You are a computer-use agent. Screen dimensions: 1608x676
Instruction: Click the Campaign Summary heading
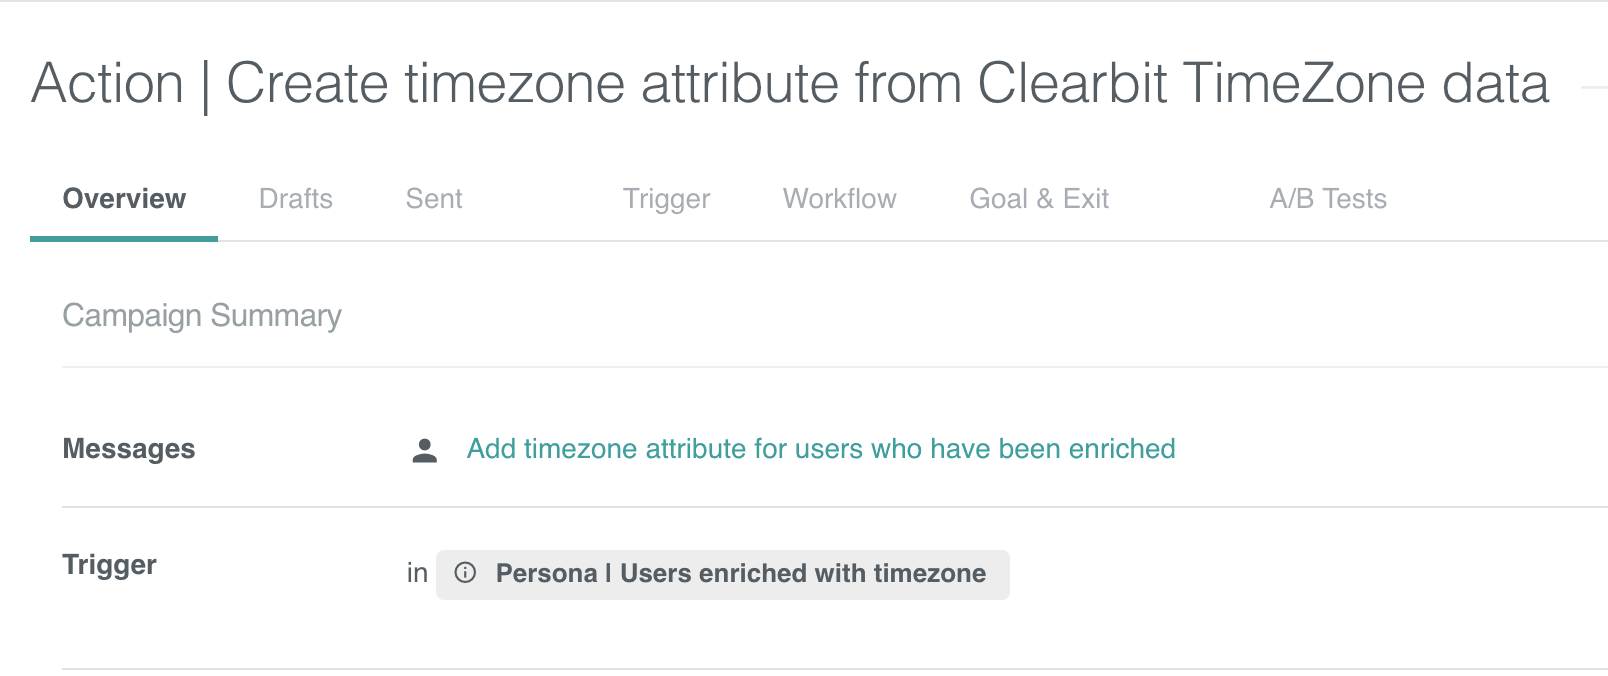click(202, 316)
